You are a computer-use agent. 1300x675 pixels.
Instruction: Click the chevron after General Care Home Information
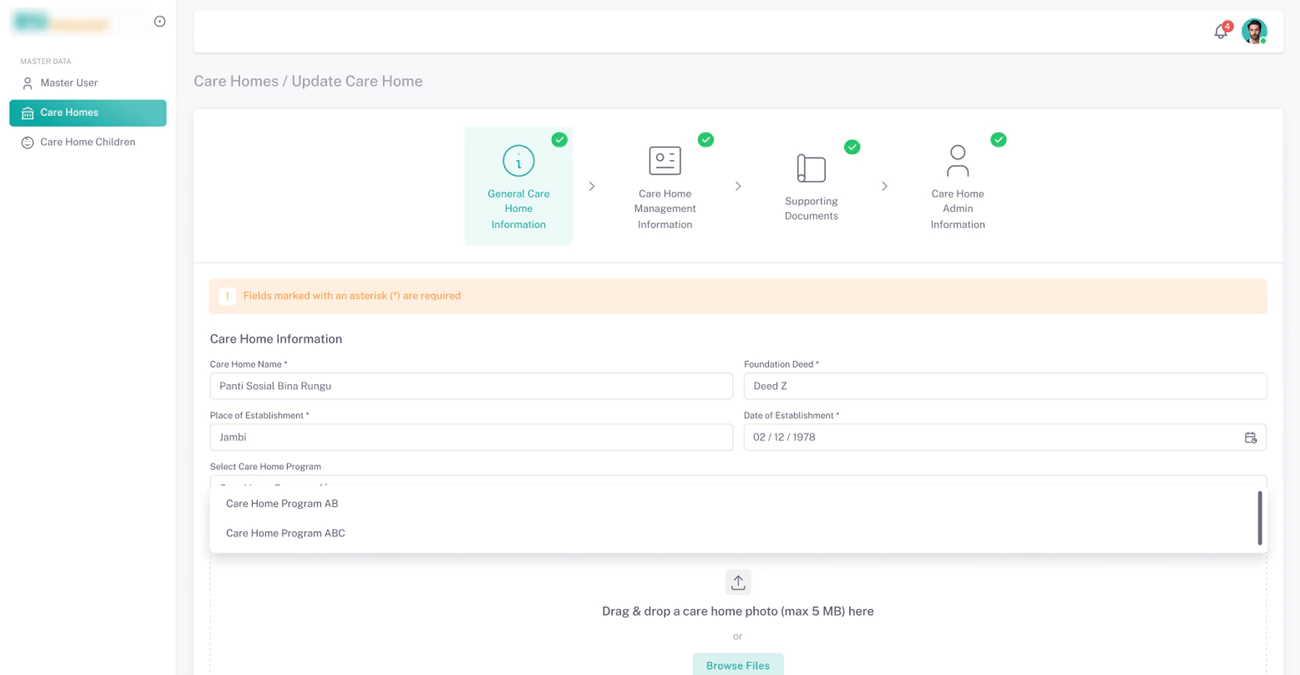(x=592, y=186)
